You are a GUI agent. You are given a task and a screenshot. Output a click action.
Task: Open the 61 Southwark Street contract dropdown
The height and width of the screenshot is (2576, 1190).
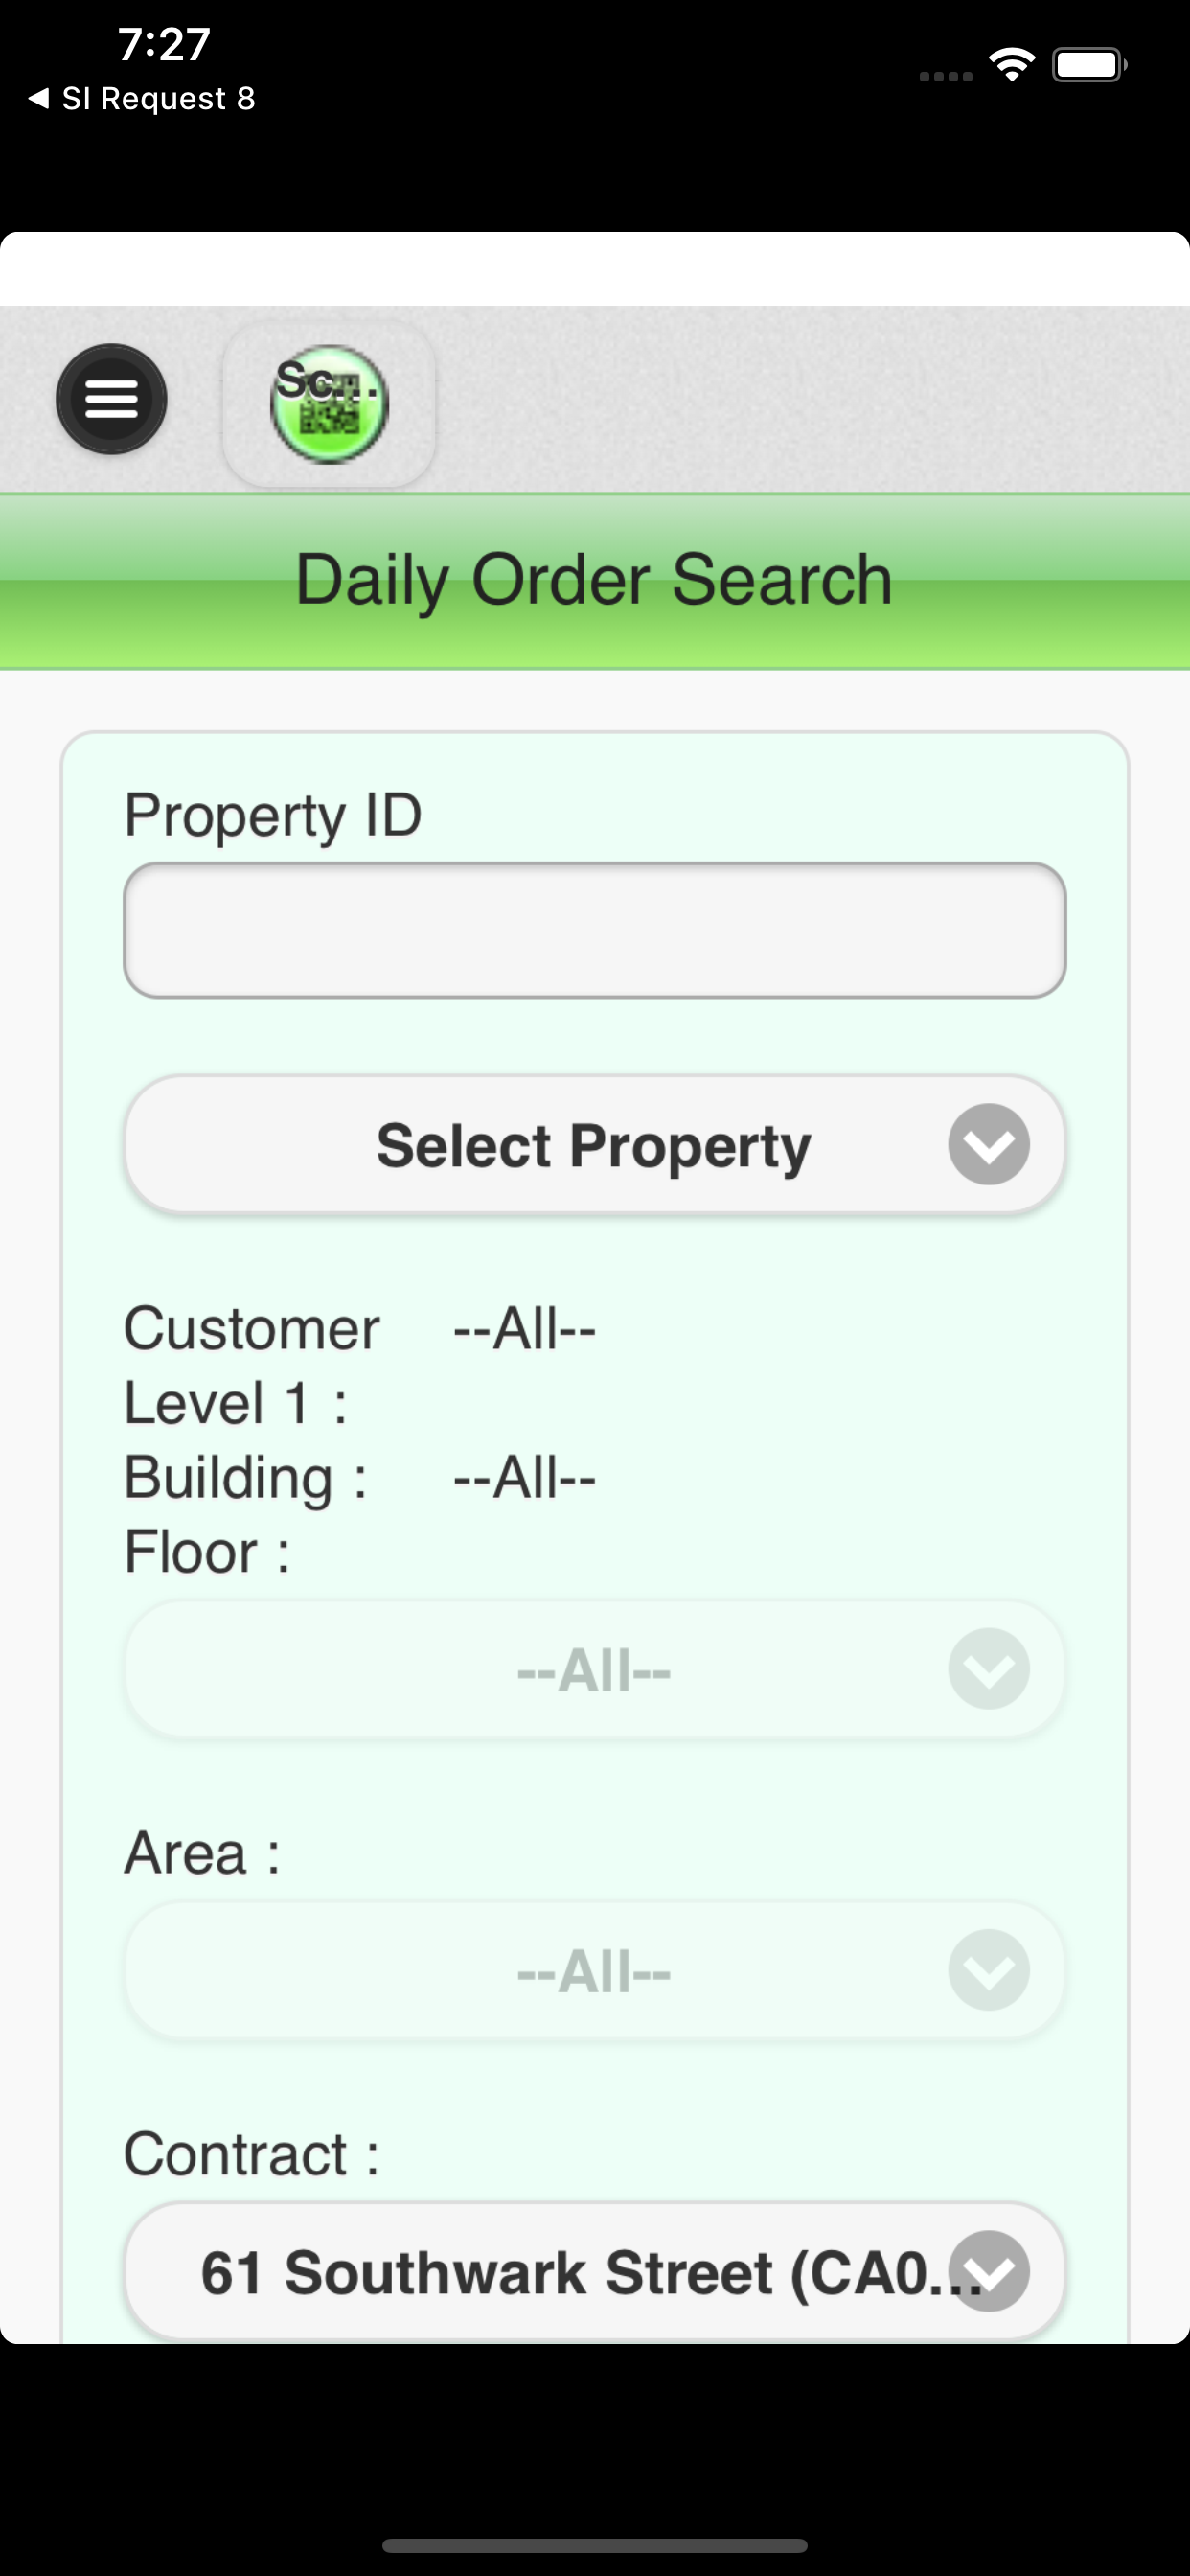(x=594, y=2270)
